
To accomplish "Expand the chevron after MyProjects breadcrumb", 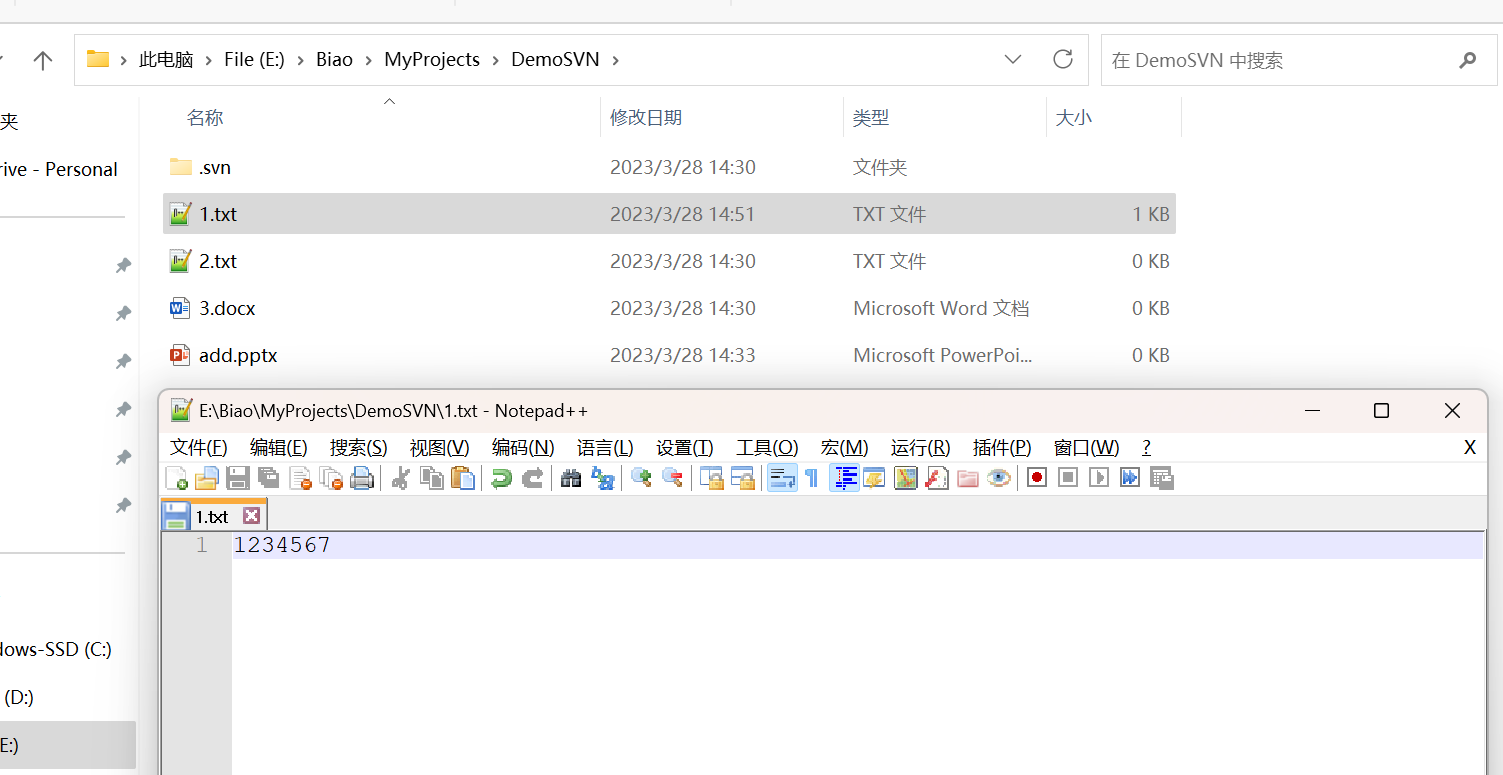I will point(496,60).
